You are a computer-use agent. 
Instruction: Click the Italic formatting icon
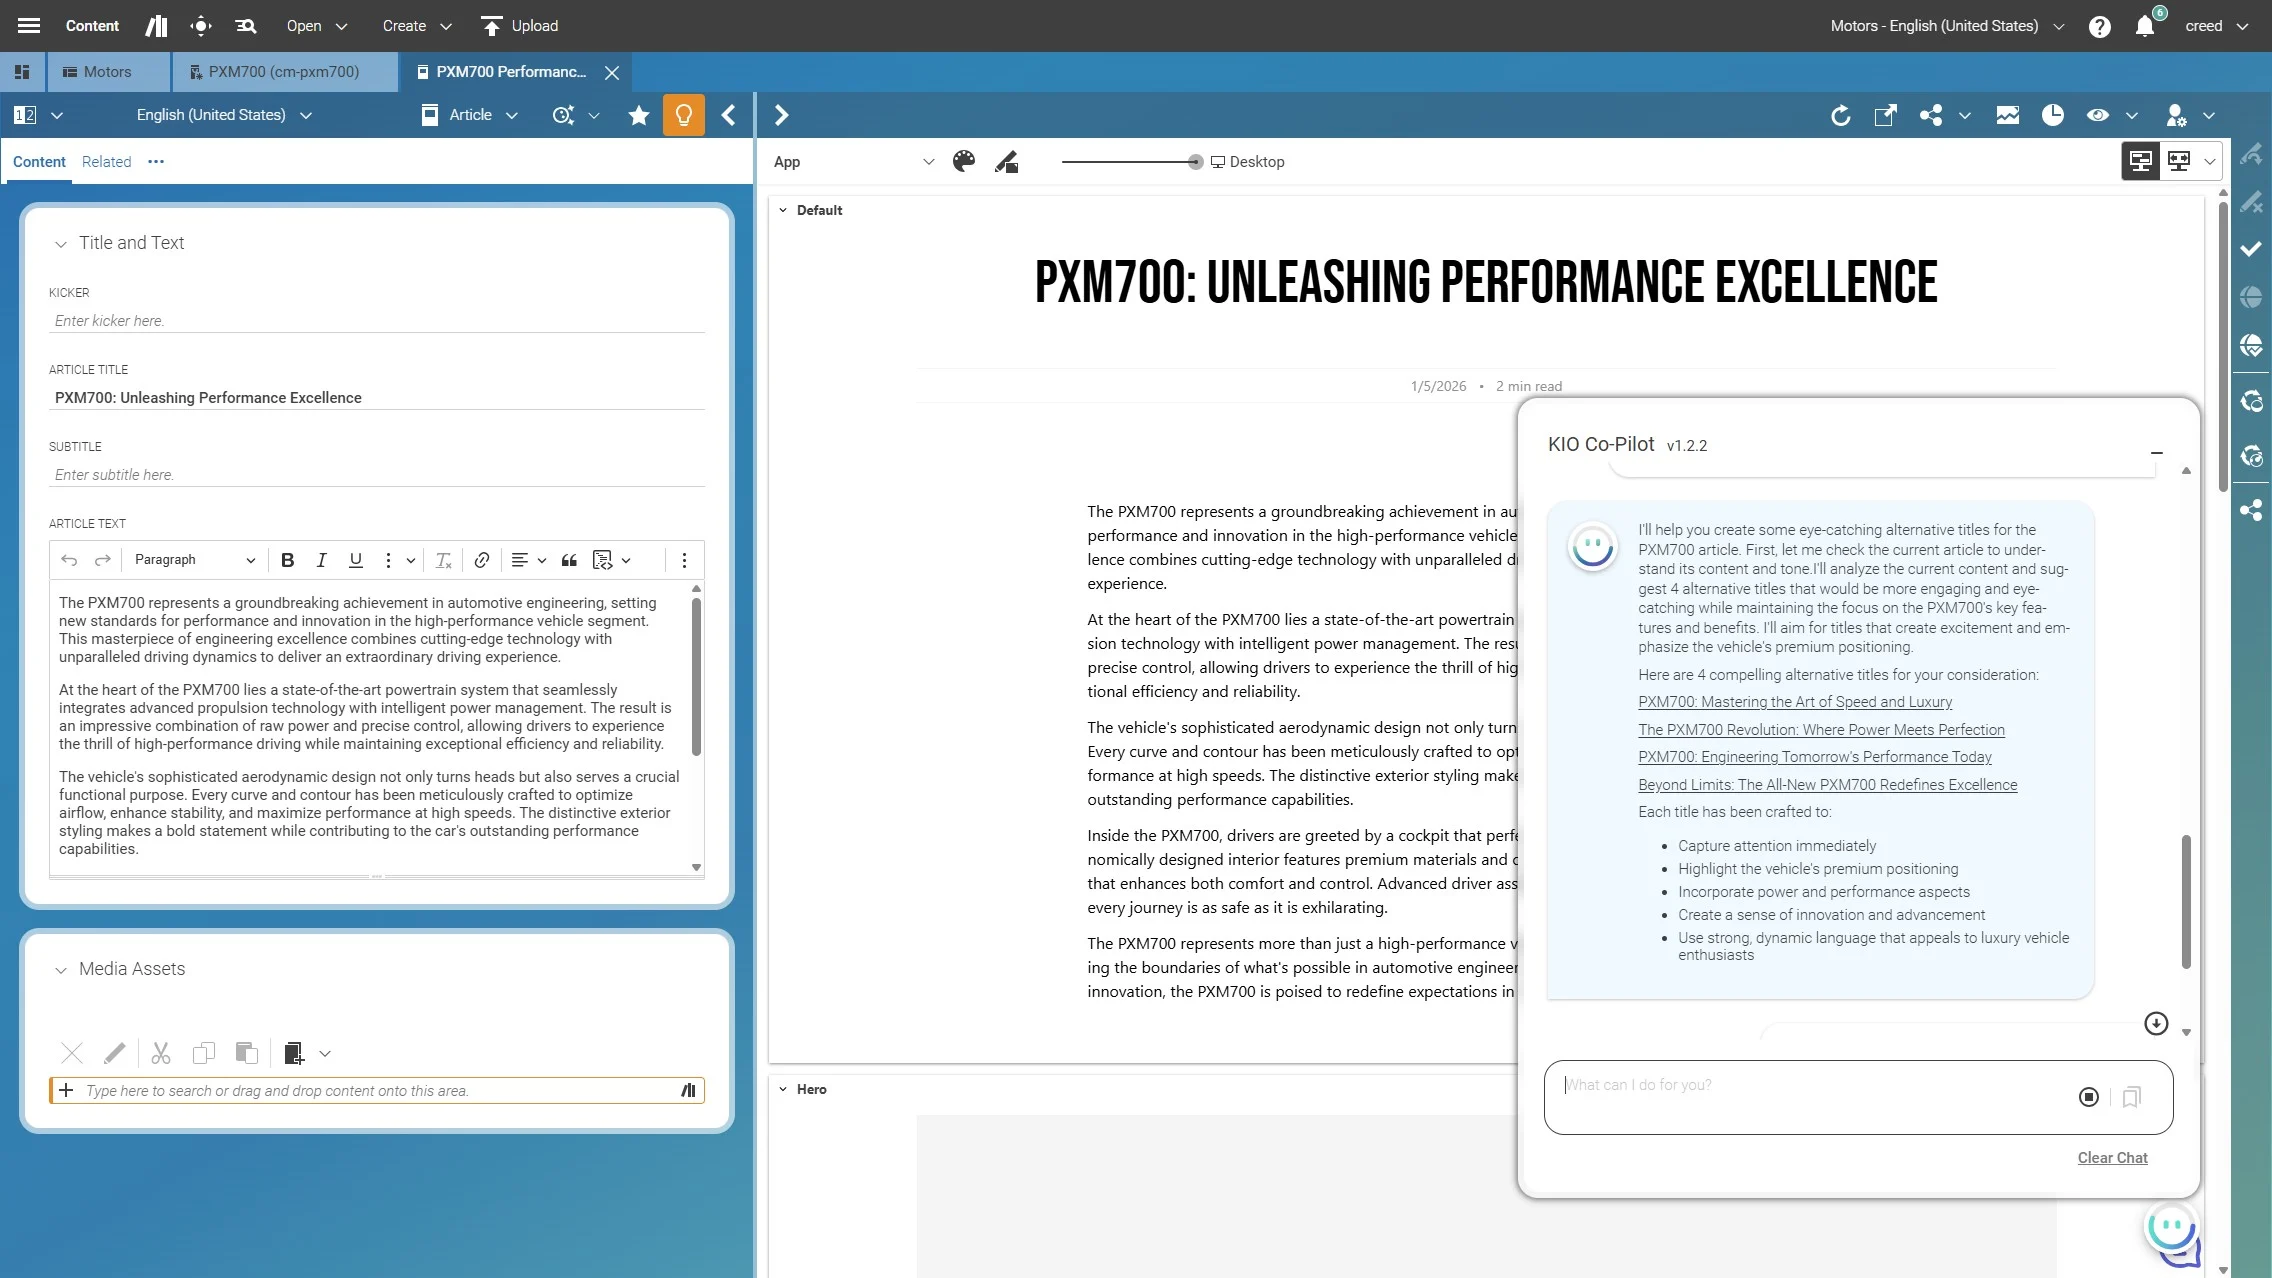(x=321, y=560)
